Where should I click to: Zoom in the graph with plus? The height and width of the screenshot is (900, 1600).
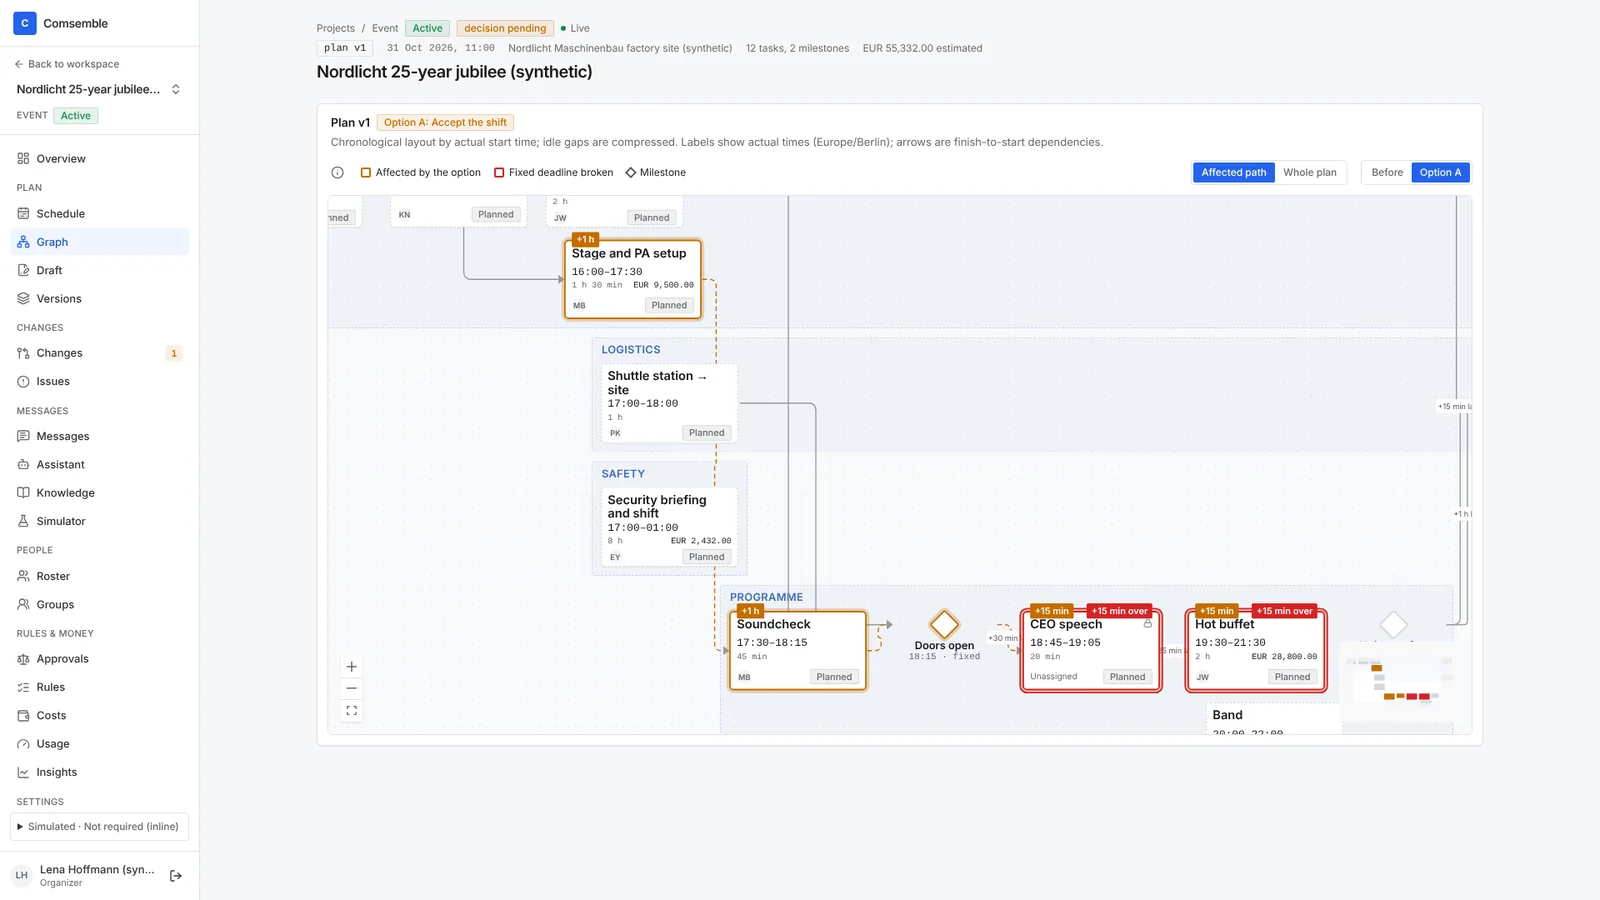coord(351,667)
